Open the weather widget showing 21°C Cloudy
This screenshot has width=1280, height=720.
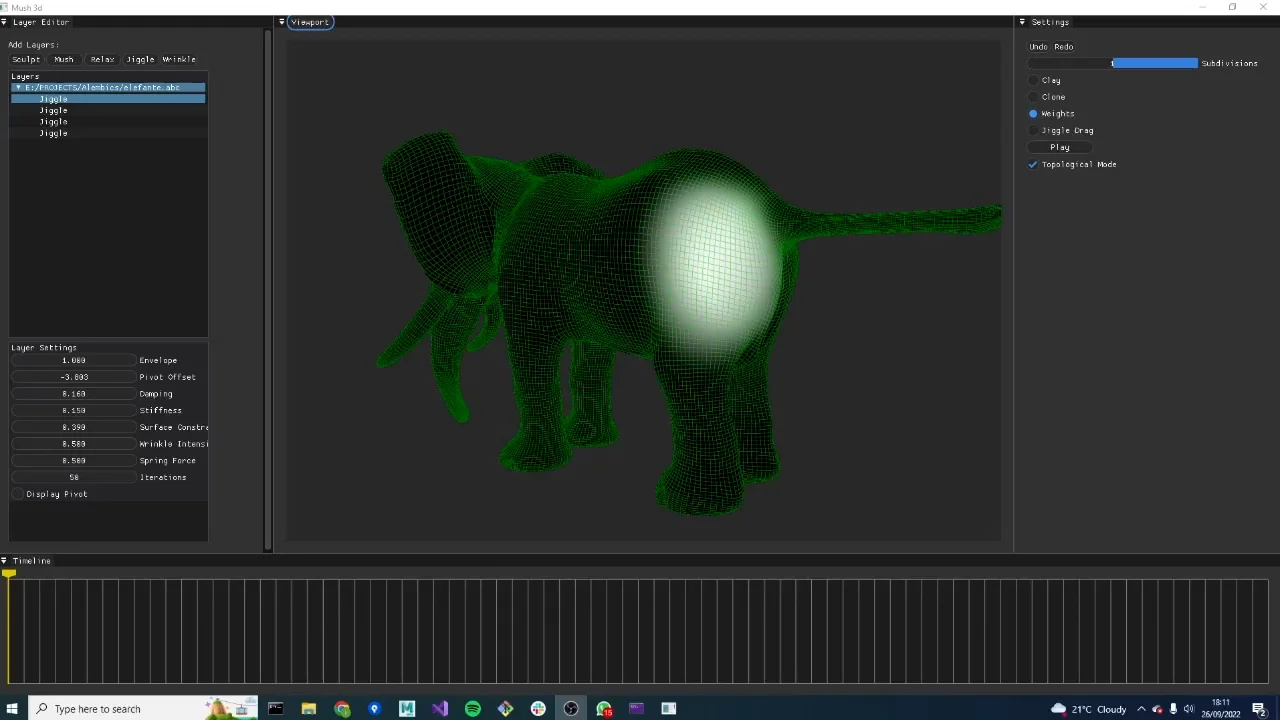pos(1088,709)
